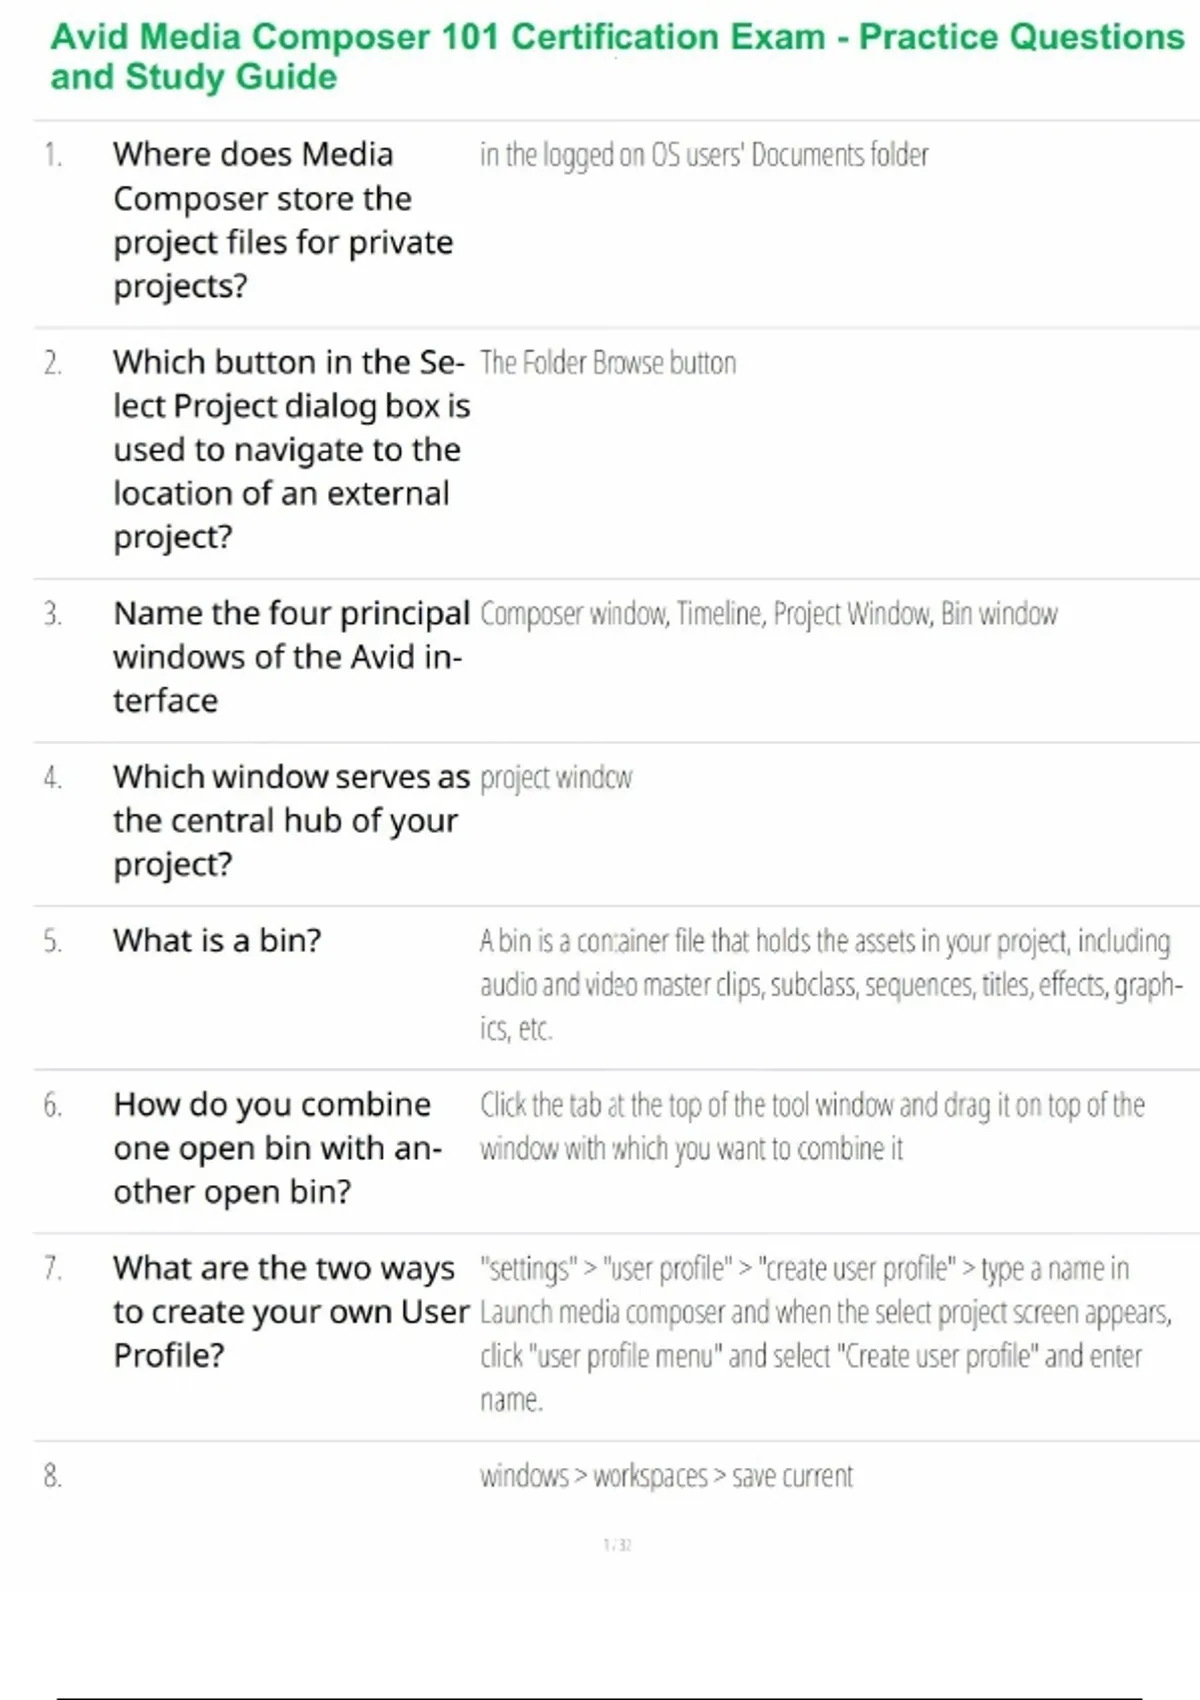Click question 1 about private project files
Image resolution: width=1200 pixels, height=1700 pixels.
tap(283, 220)
